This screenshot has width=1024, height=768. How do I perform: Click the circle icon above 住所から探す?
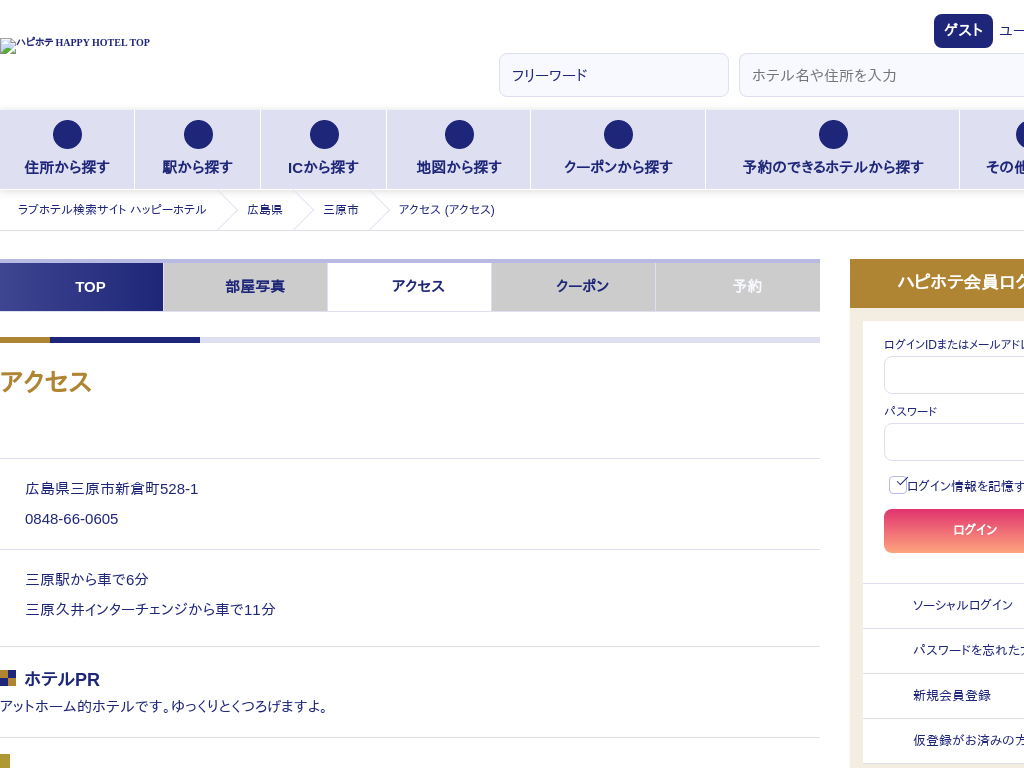[67, 135]
